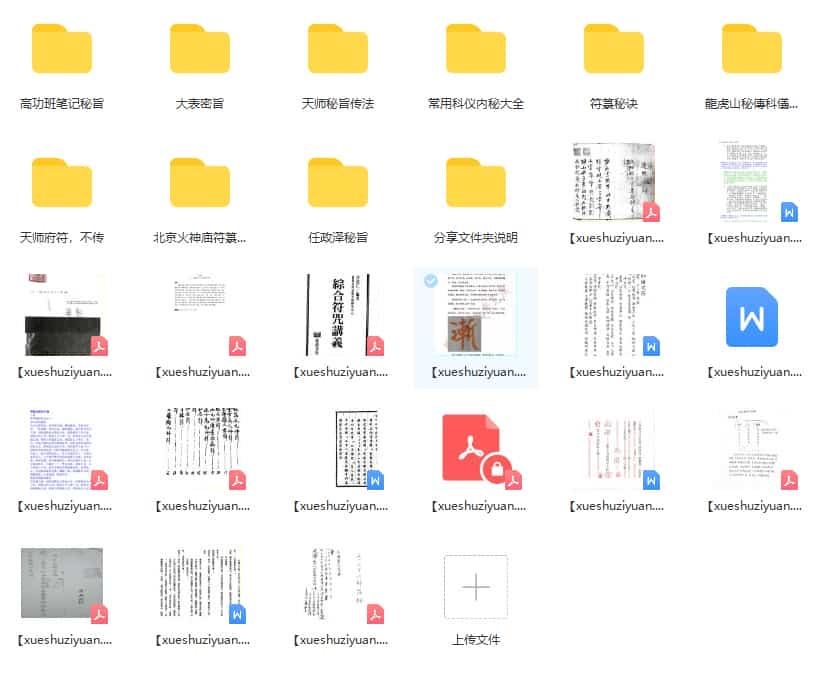821x698 pixels.
Task: Open the 天师秘旨传法 folder
Action: coord(338,48)
